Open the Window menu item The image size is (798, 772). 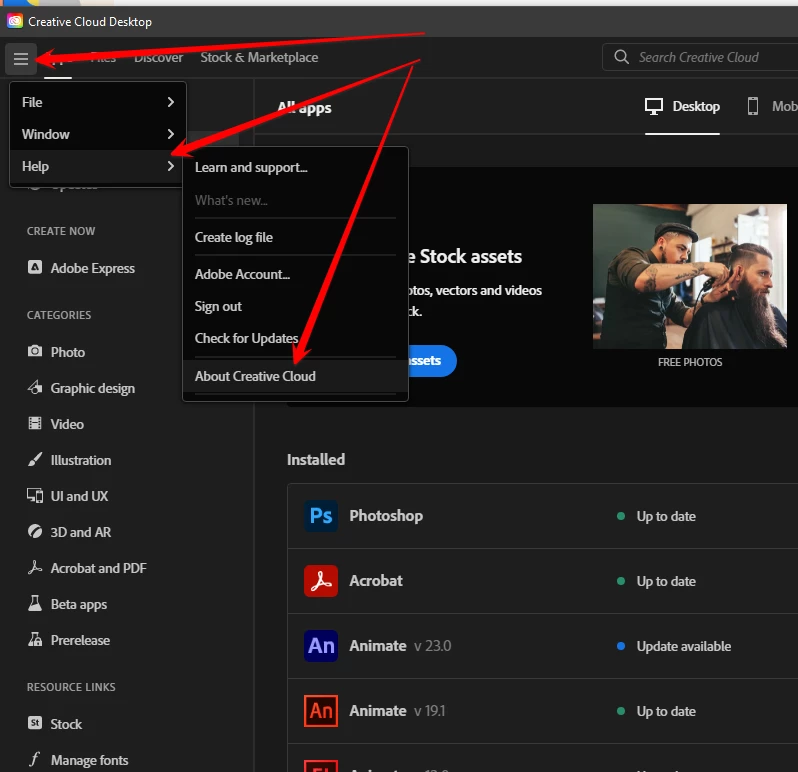(x=98, y=134)
